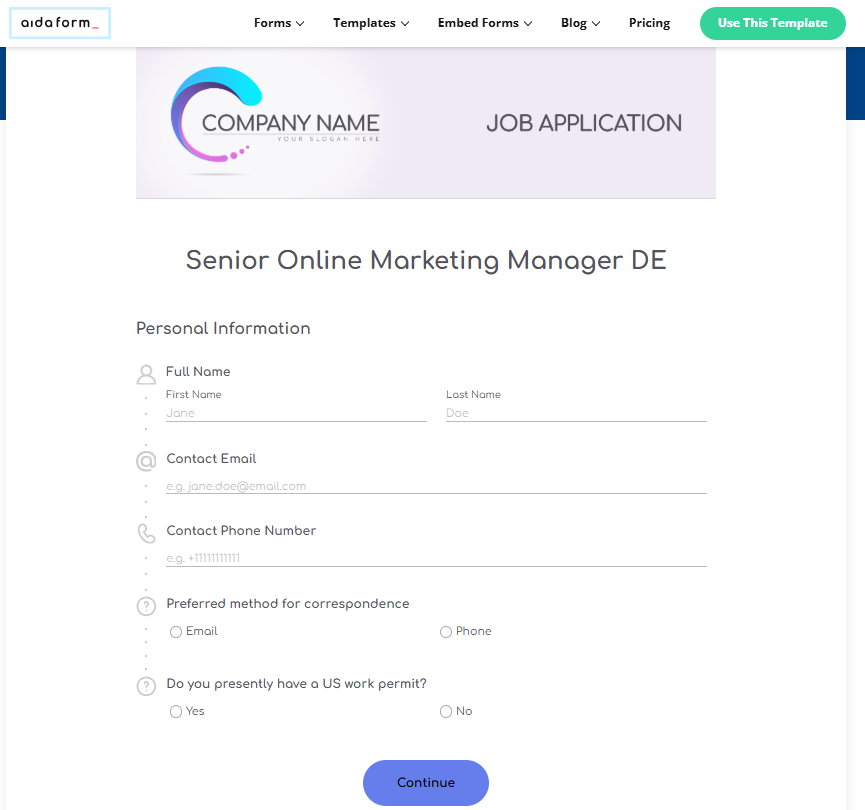Image resolution: width=865 pixels, height=810 pixels.
Task: Expand the Forms dropdown menu
Action: [279, 23]
